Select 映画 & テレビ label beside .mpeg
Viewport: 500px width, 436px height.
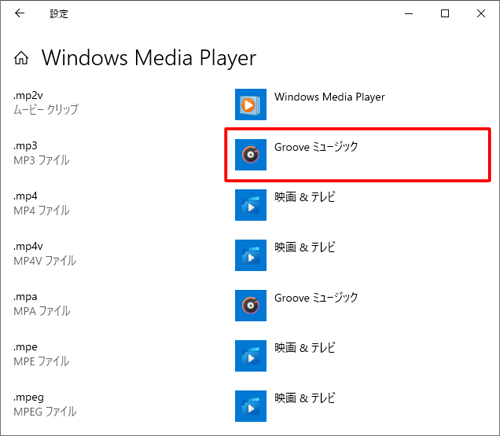(305, 398)
